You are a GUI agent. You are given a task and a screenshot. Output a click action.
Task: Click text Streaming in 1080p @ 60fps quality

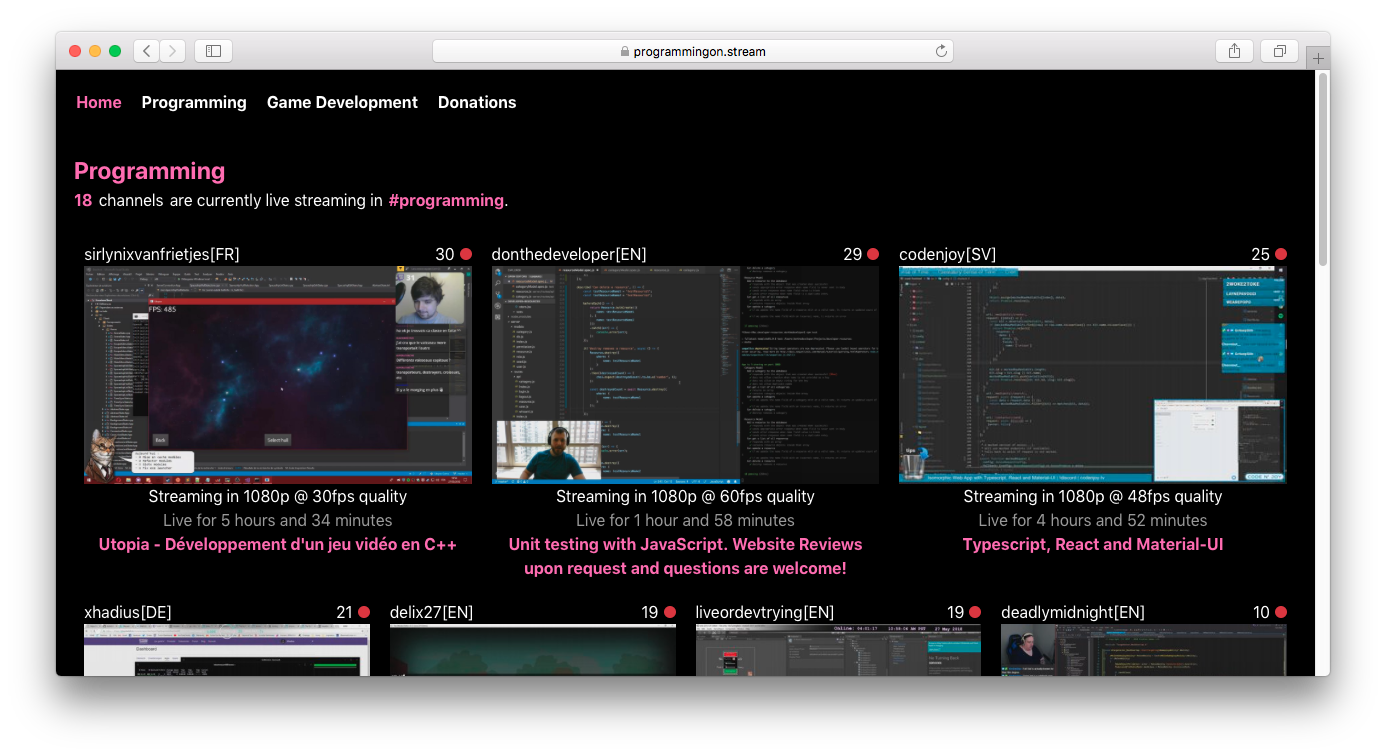click(x=685, y=496)
